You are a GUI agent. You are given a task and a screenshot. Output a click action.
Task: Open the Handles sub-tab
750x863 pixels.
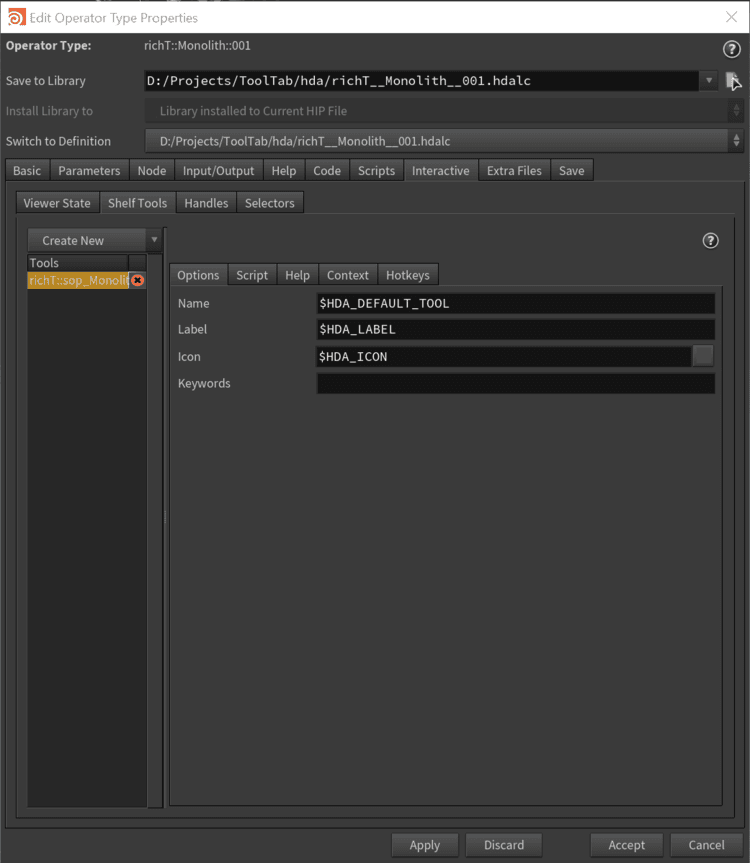[x=206, y=203]
